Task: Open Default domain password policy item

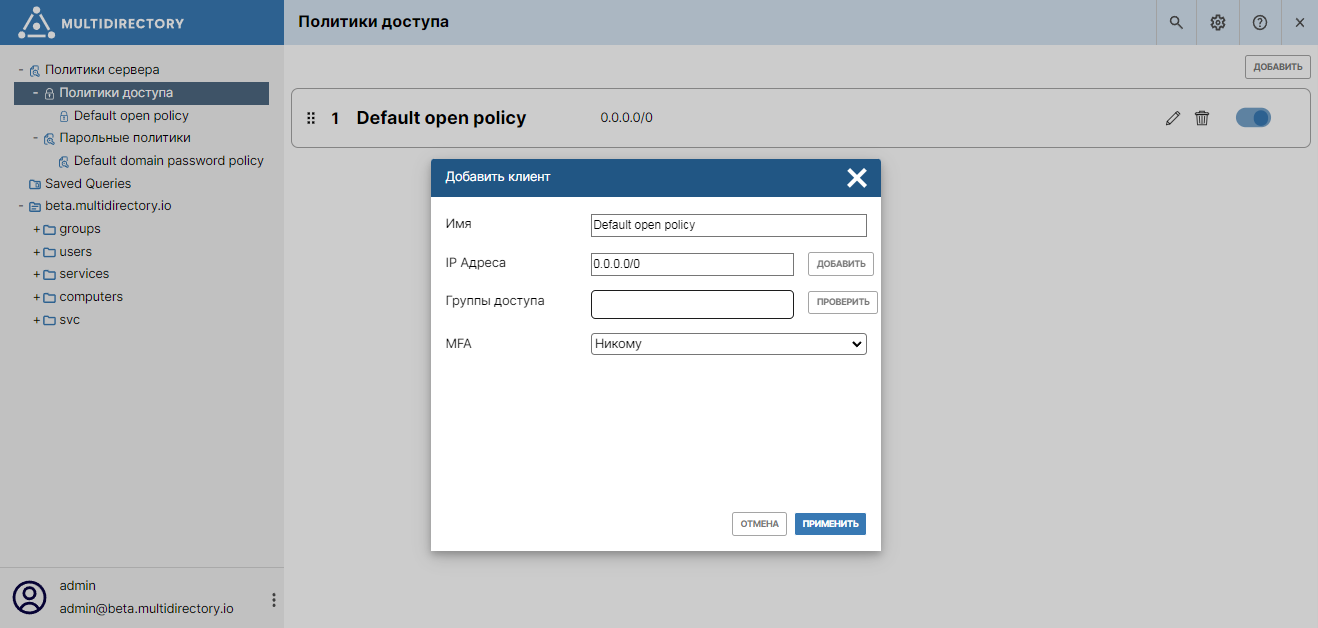Action: coord(168,161)
